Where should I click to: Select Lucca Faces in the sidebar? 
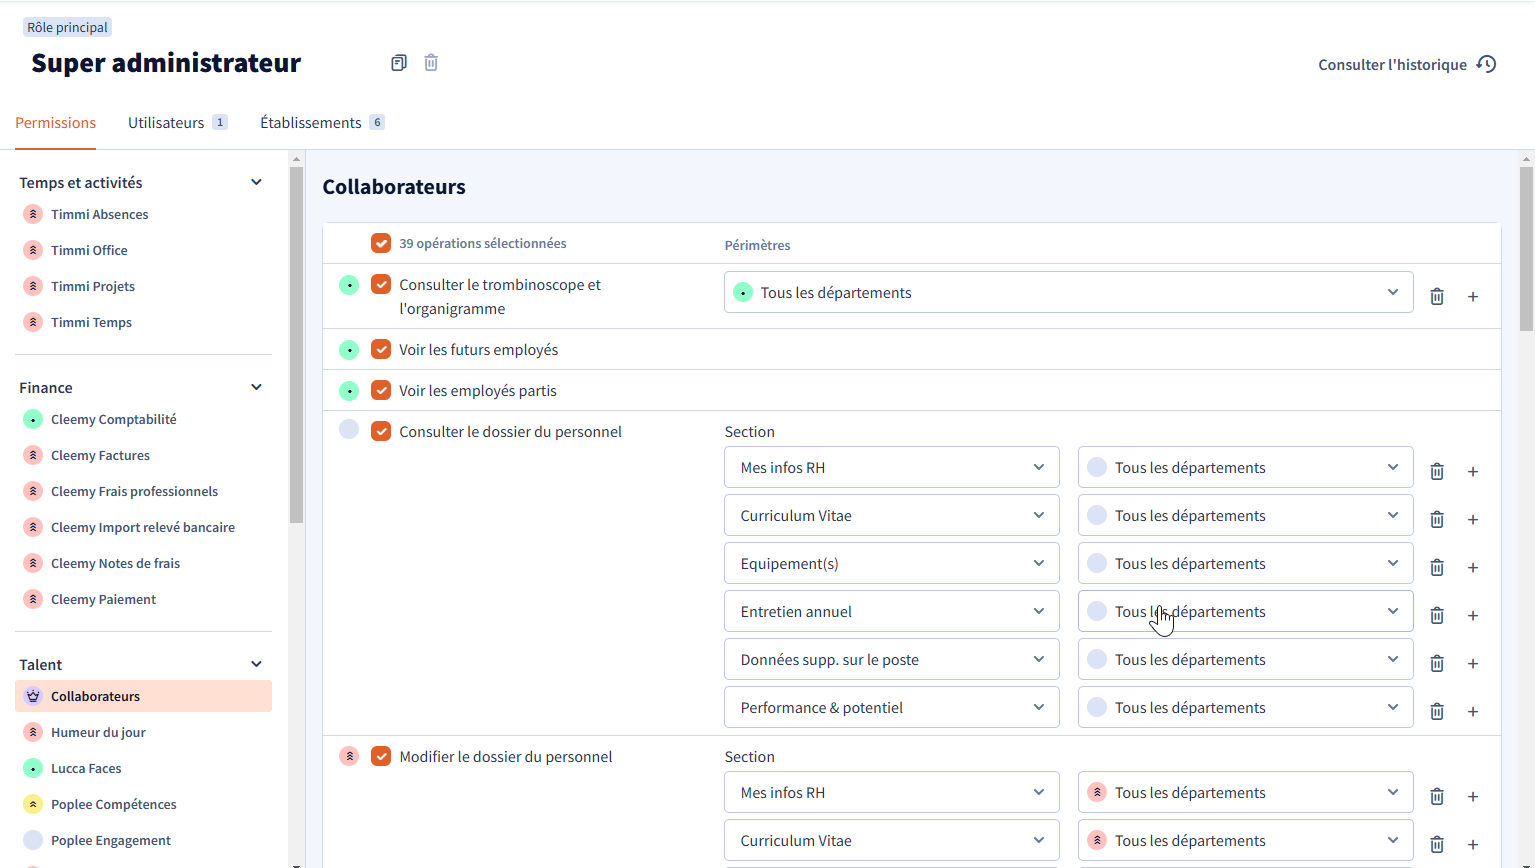pos(143,768)
